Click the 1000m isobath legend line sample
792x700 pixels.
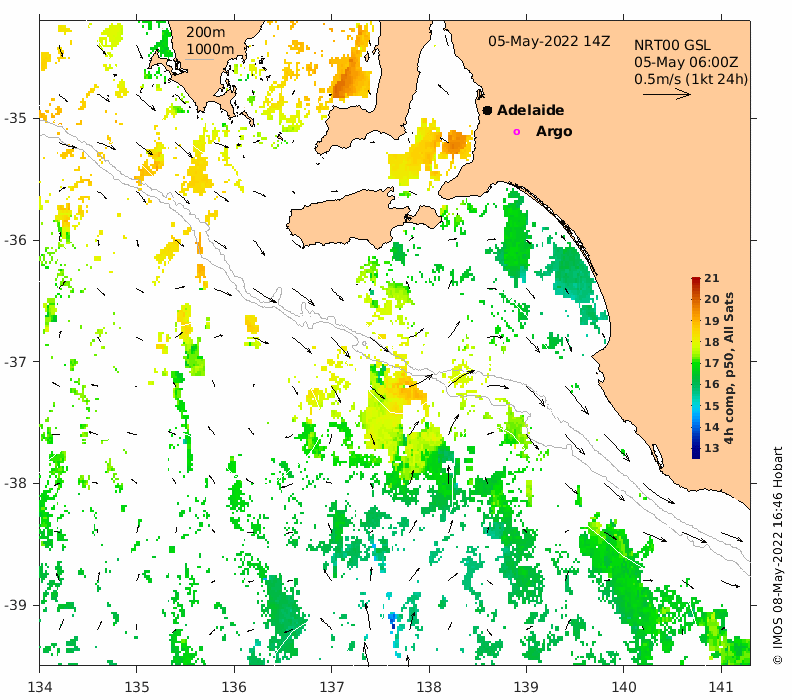tap(200, 60)
